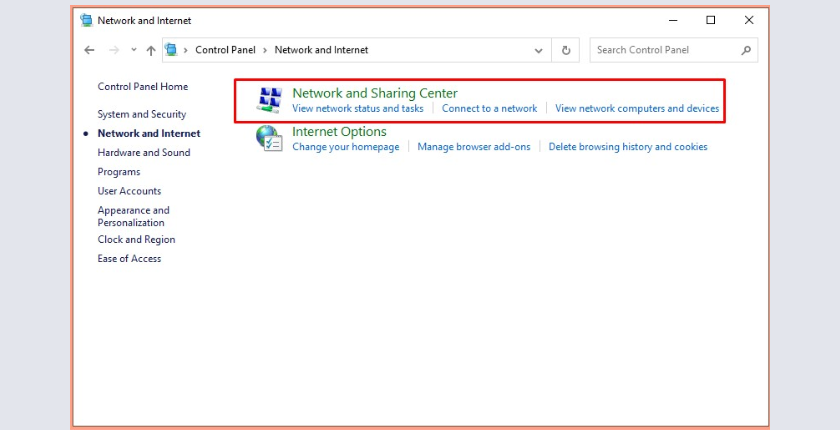
Task: Expand the chevron before Control Panel breadcrumb
Action: pos(186,50)
